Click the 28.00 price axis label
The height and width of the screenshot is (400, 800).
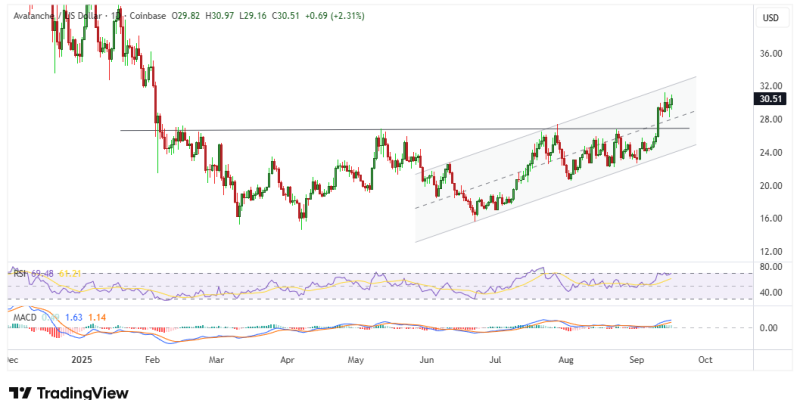770,119
